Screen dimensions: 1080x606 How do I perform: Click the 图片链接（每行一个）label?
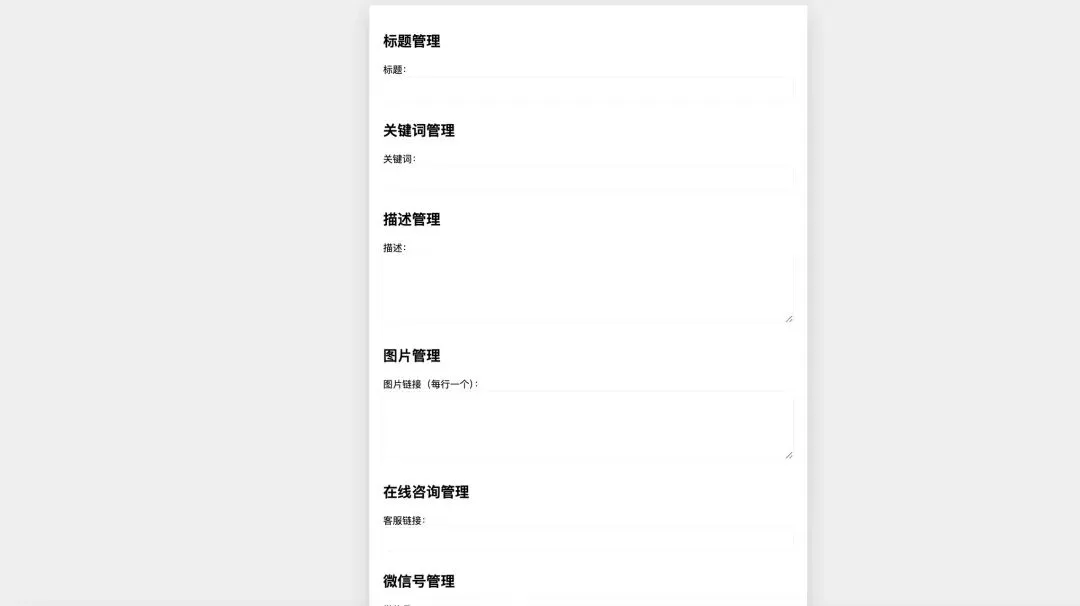[x=430, y=384]
